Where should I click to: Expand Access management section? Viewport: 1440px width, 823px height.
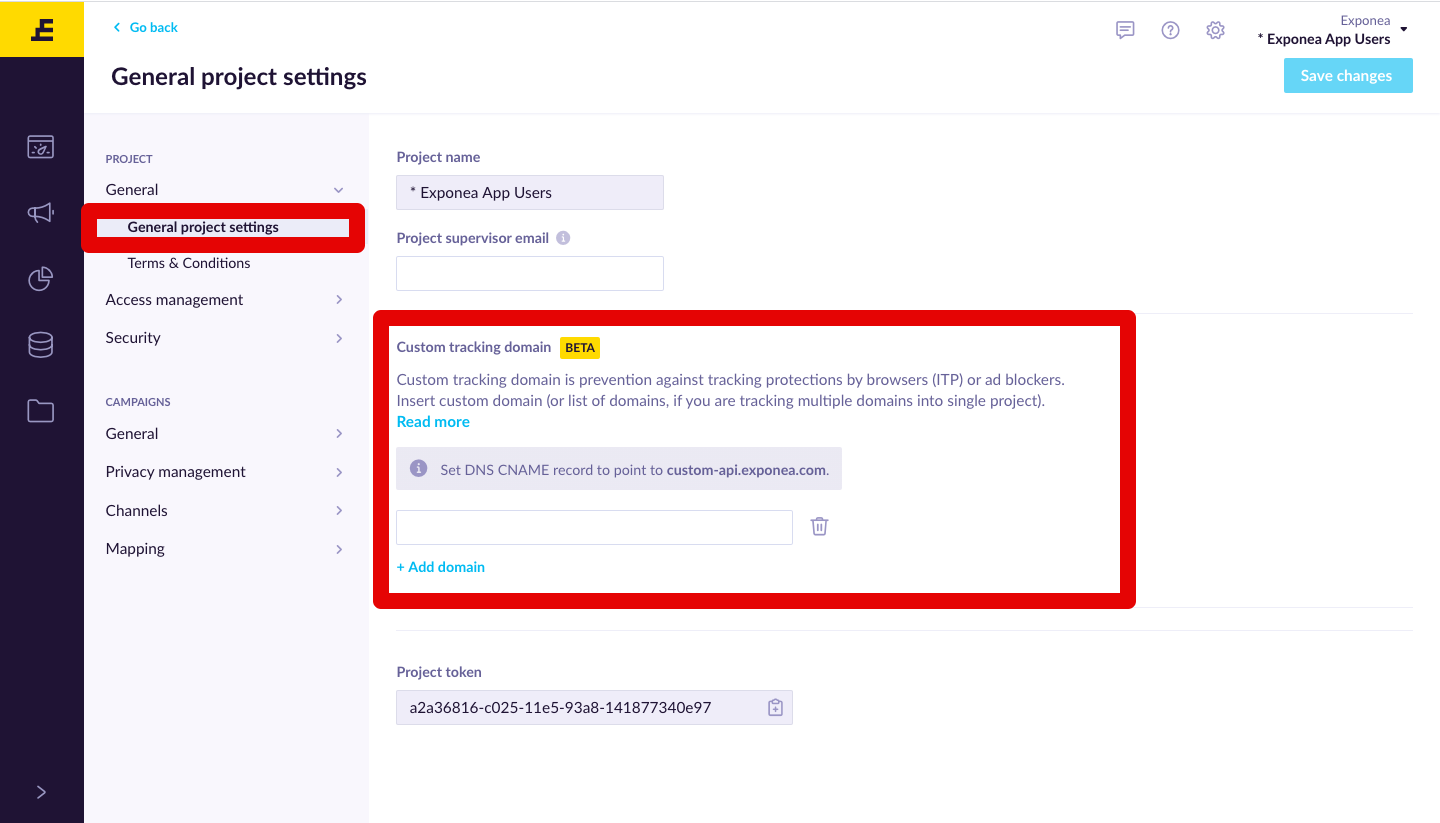pos(225,300)
